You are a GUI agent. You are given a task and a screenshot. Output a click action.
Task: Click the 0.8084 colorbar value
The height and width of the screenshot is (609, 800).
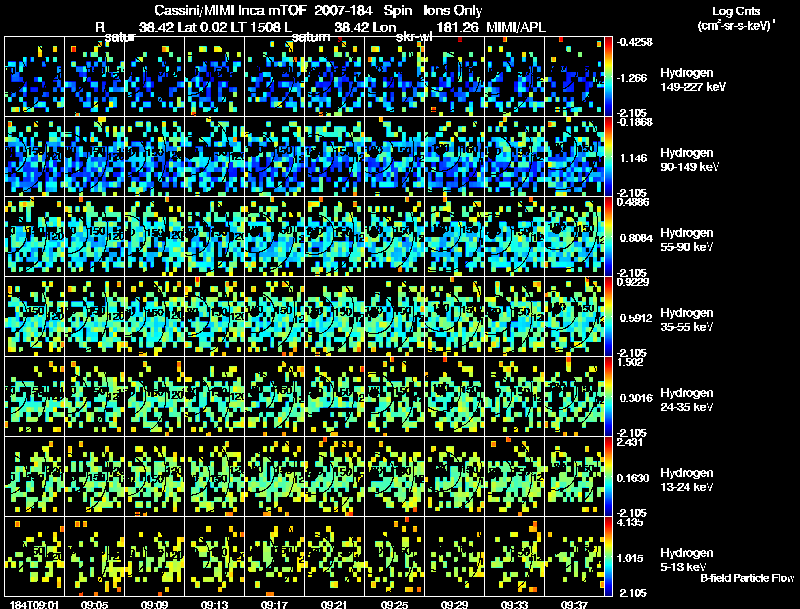[x=636, y=238]
